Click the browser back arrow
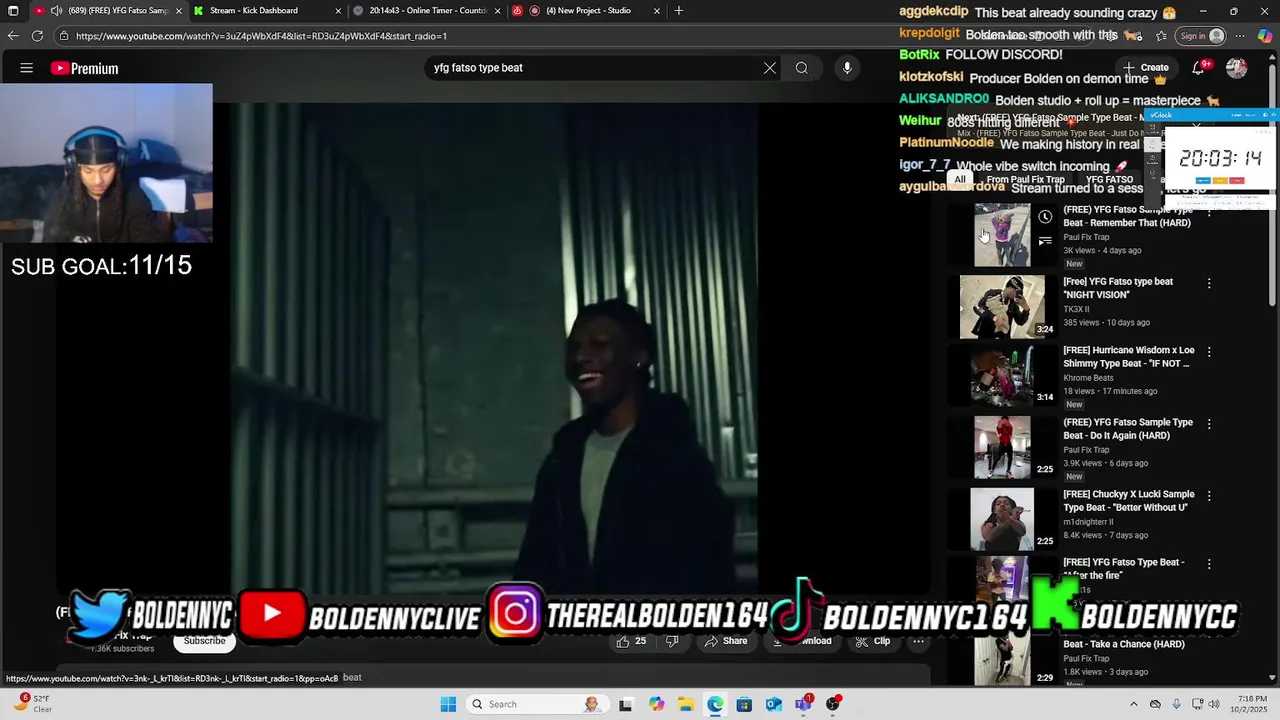The image size is (1280, 720). 13,36
